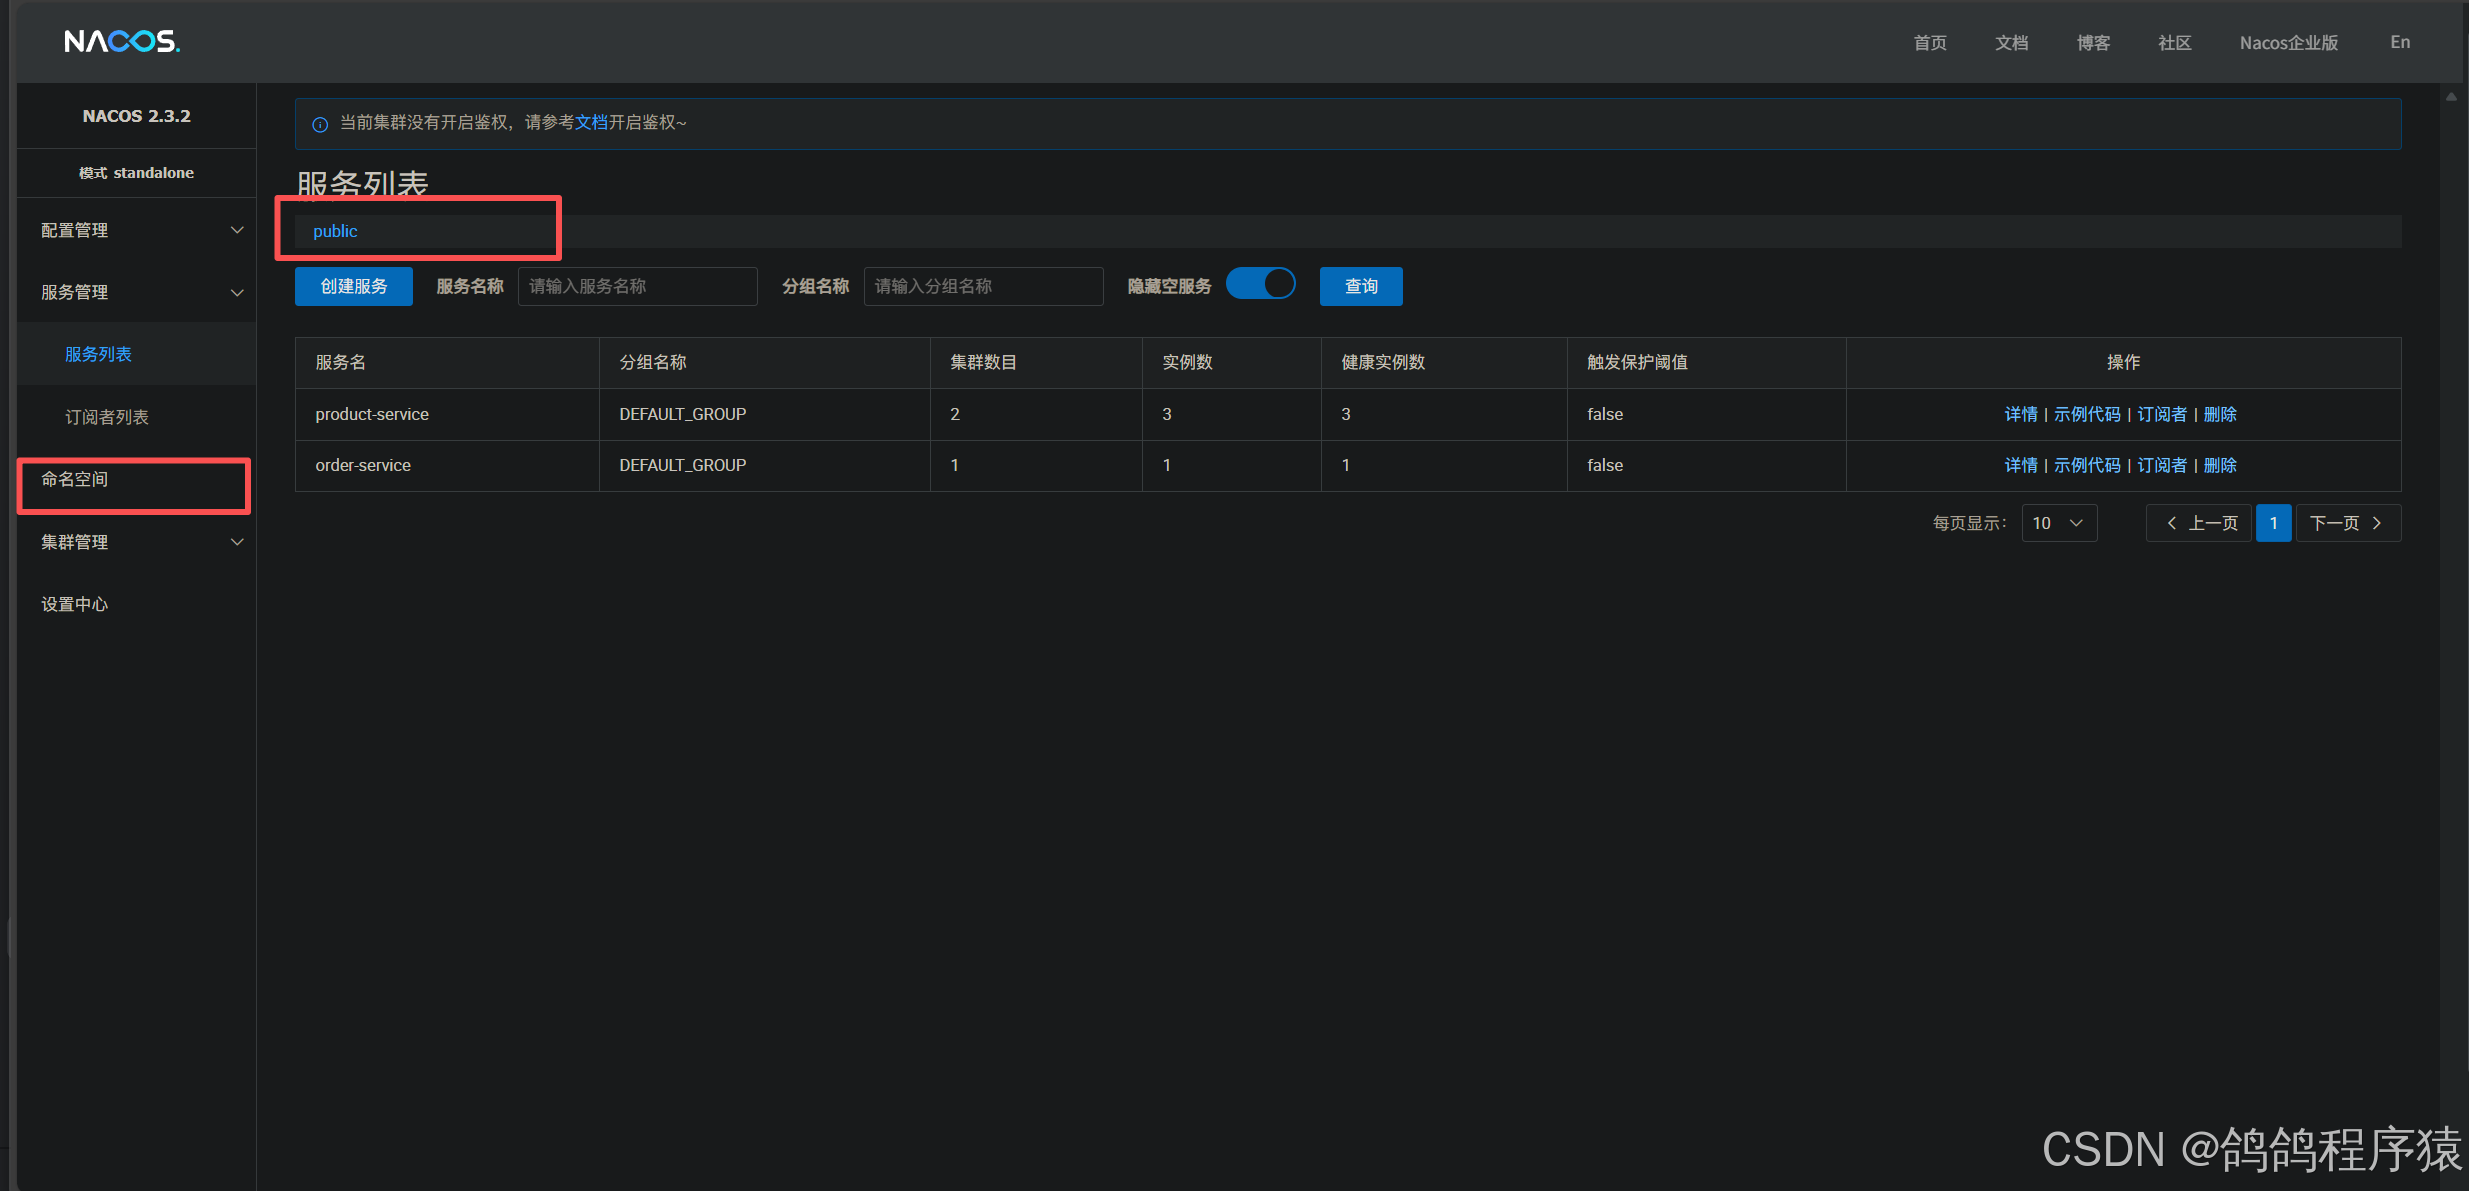Click the NACOS logo
Image resolution: width=2469 pixels, height=1191 pixels.
121,42
